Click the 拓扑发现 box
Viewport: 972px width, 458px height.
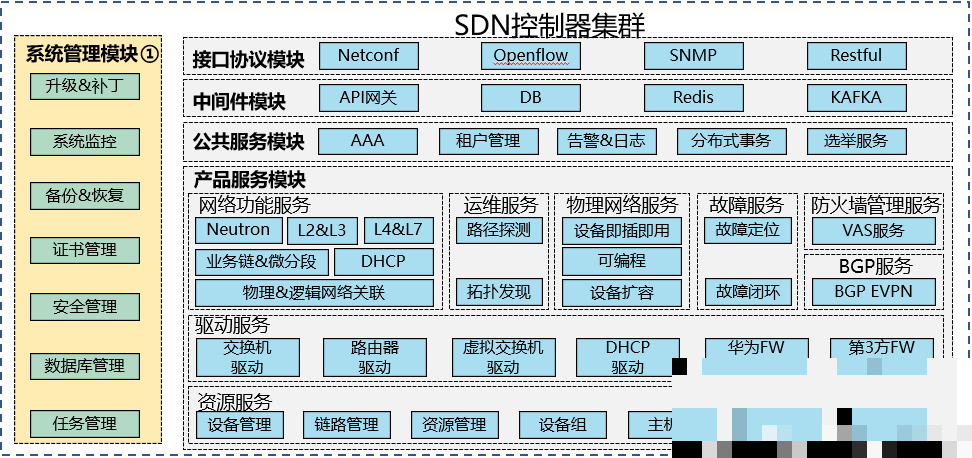click(x=499, y=292)
